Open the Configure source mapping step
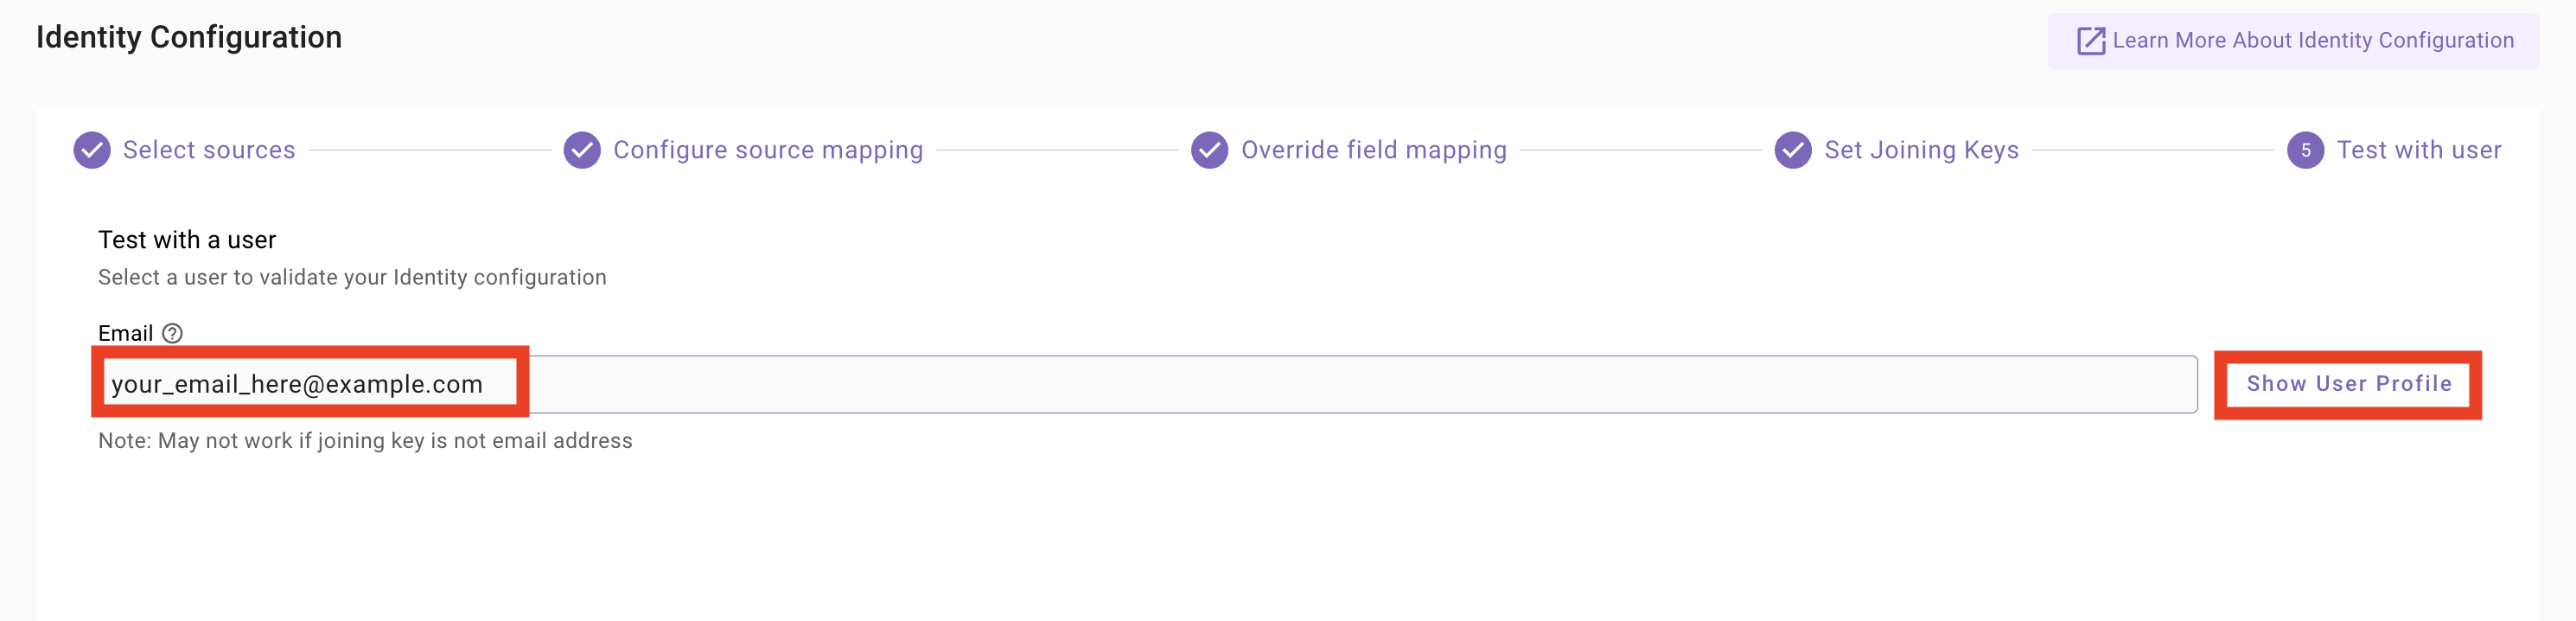 pos(768,150)
